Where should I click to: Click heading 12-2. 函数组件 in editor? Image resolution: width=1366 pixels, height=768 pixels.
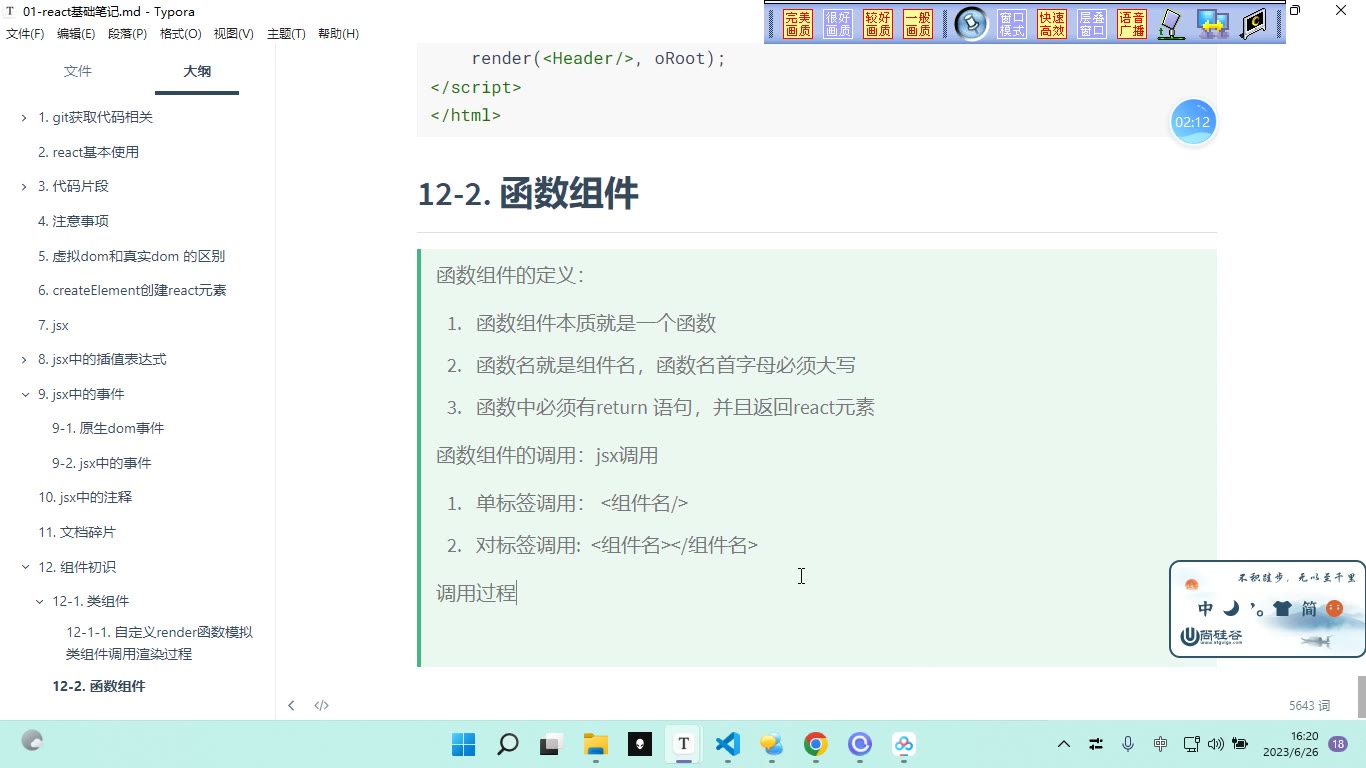[x=528, y=193]
